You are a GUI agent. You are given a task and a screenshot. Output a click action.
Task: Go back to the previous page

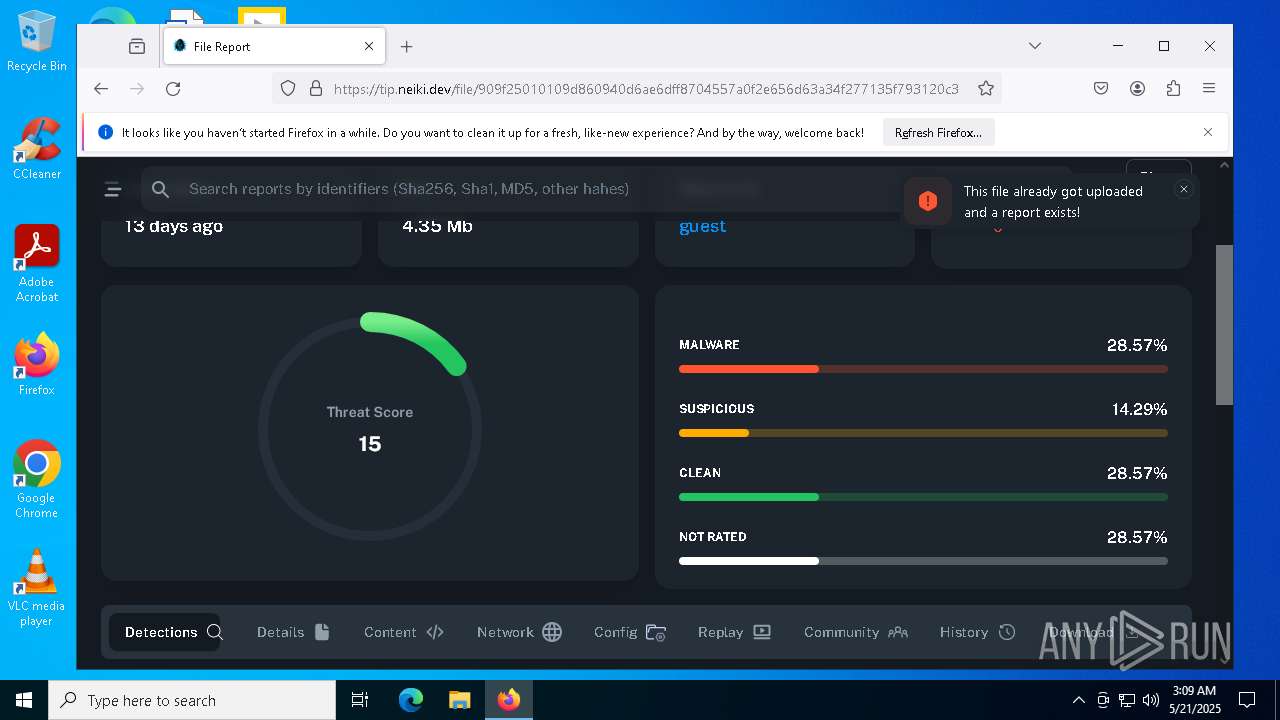coord(101,89)
